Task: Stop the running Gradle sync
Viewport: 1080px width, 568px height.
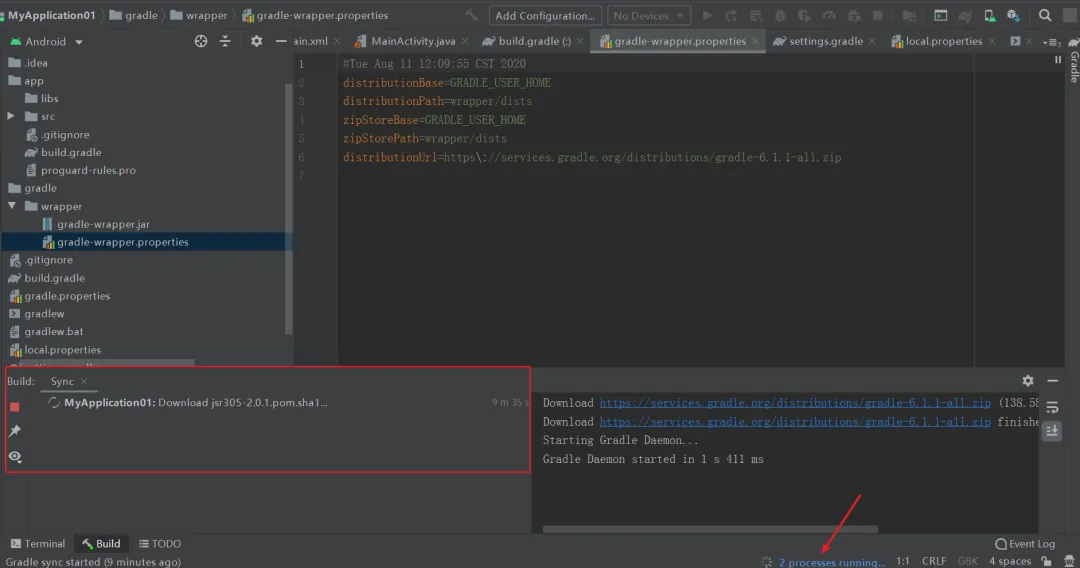Action: coord(14,407)
